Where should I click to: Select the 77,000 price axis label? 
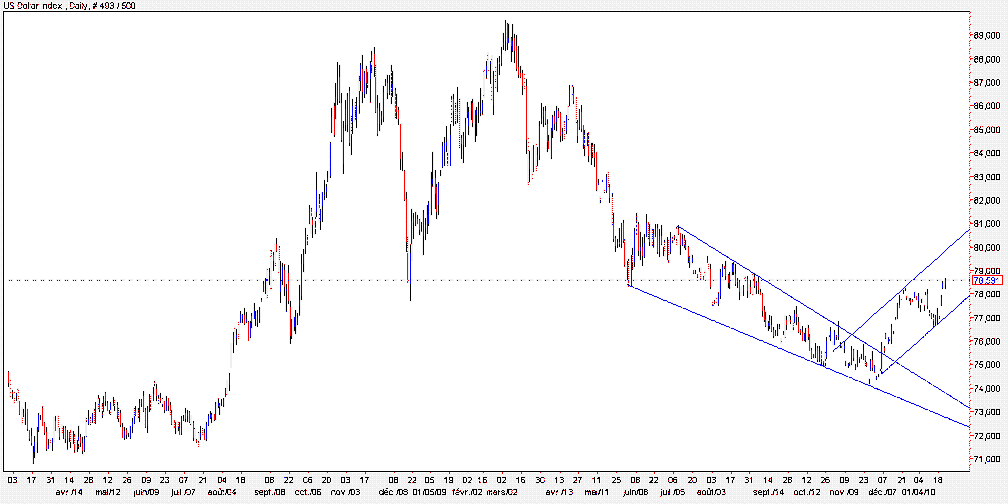988,318
